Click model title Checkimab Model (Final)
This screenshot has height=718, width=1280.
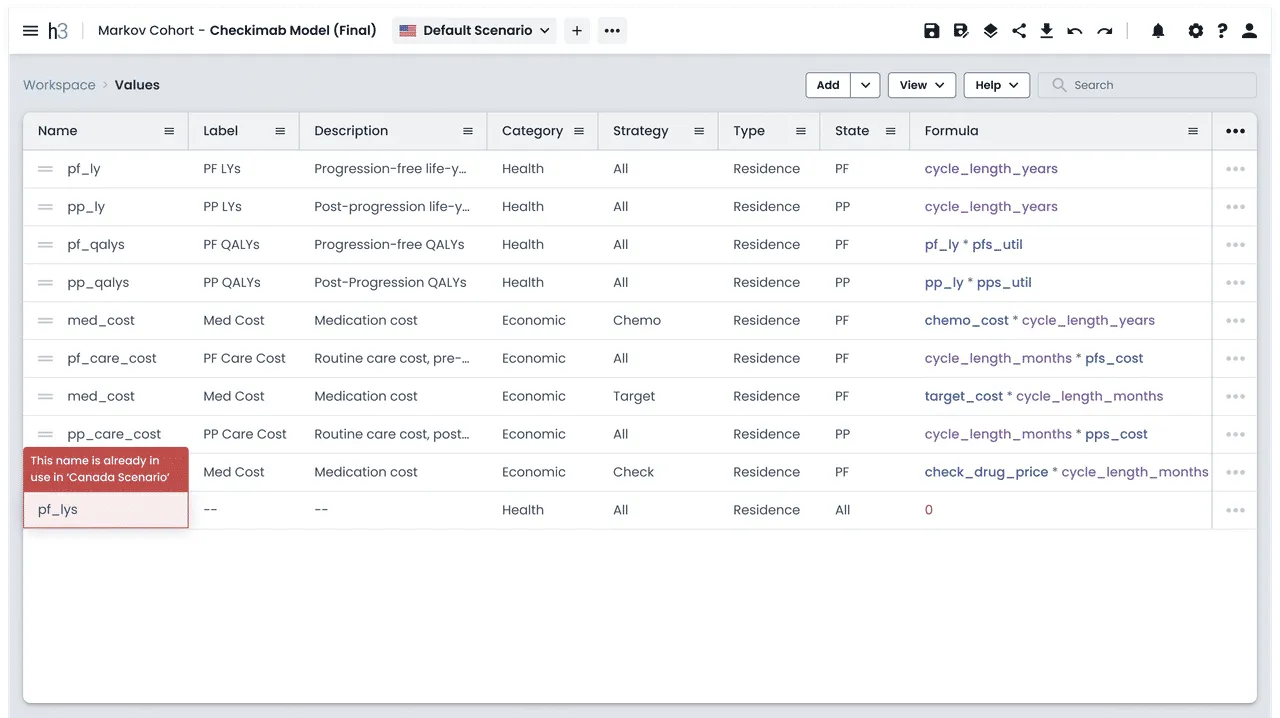click(293, 31)
